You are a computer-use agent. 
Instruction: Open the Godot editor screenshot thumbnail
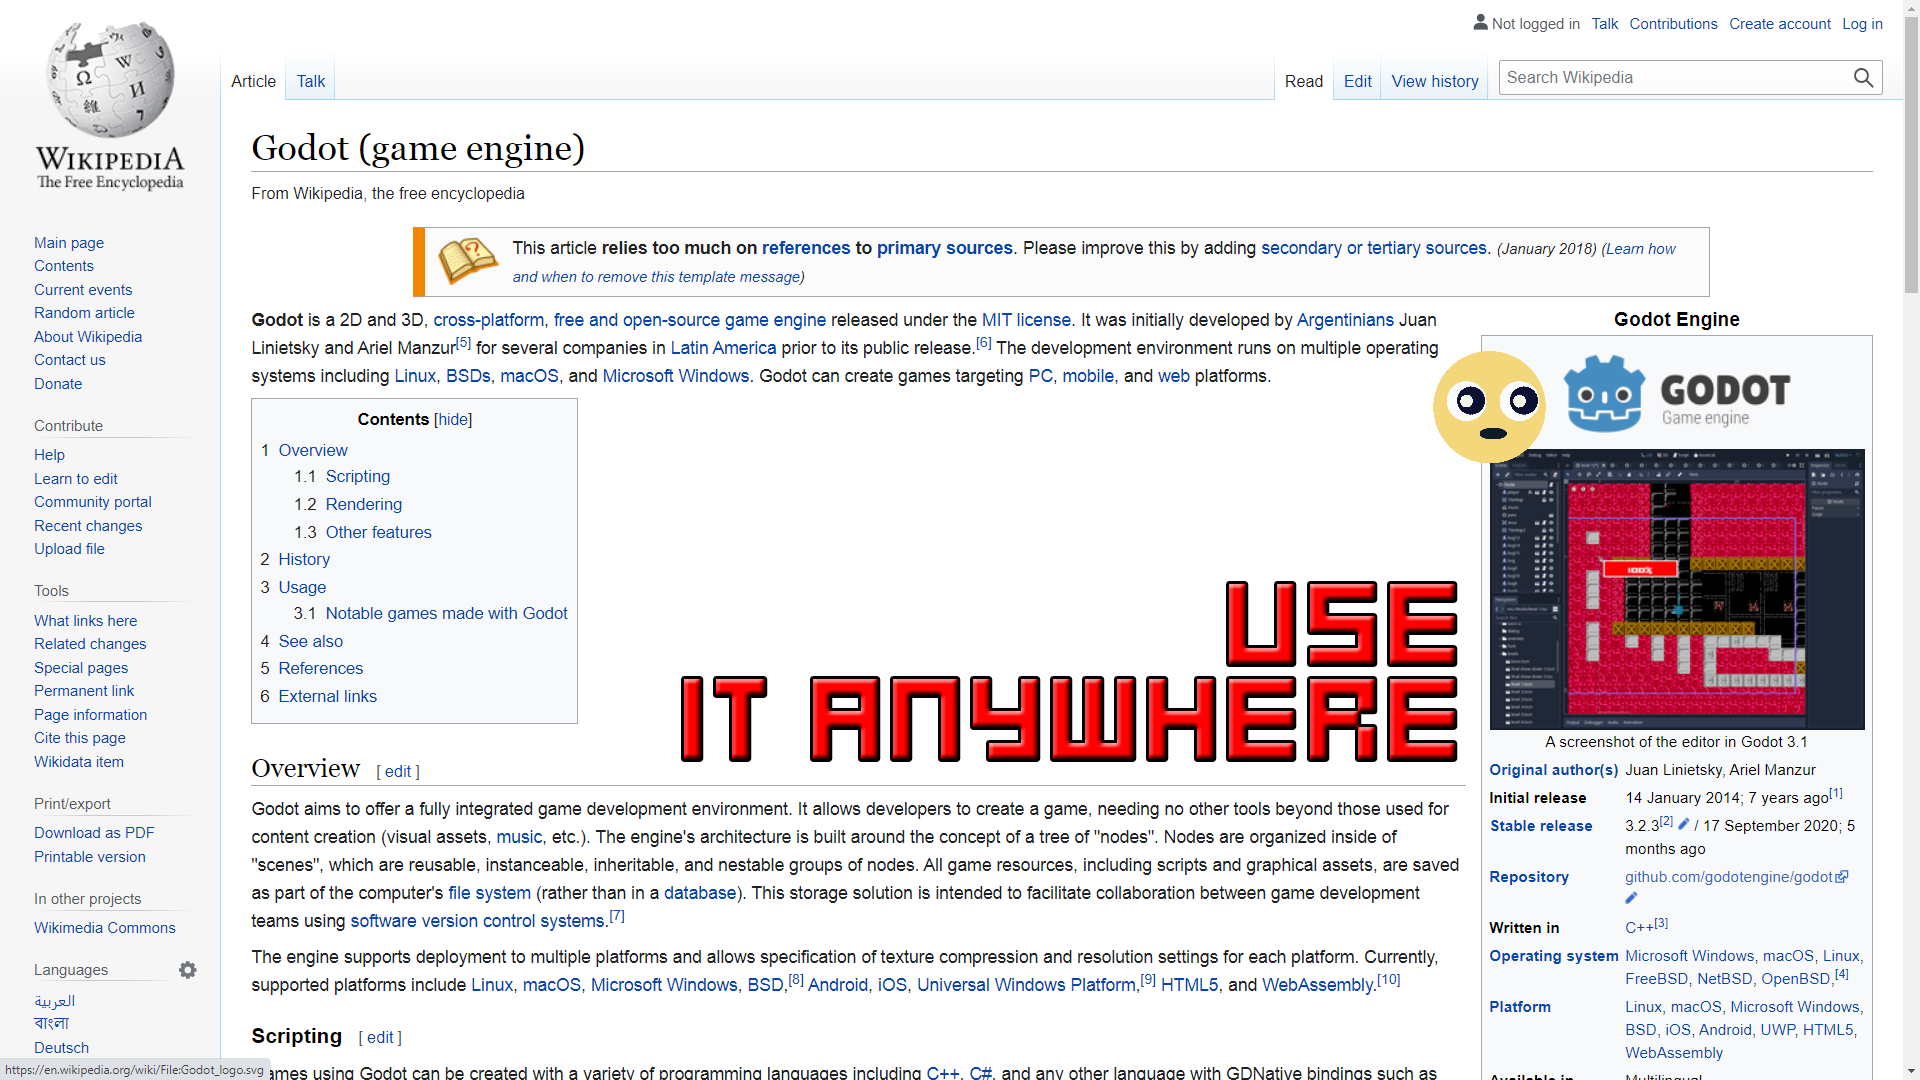1677,589
